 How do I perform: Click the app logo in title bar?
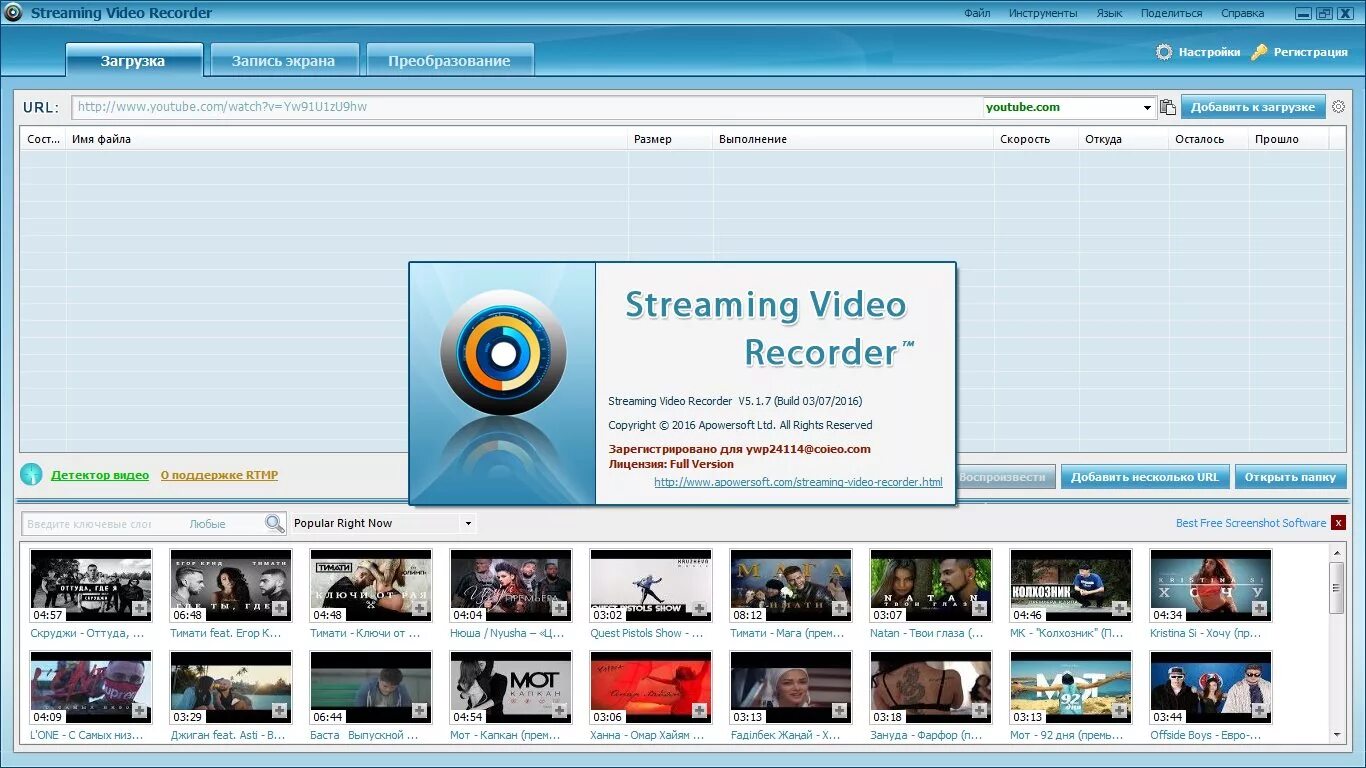13,13
